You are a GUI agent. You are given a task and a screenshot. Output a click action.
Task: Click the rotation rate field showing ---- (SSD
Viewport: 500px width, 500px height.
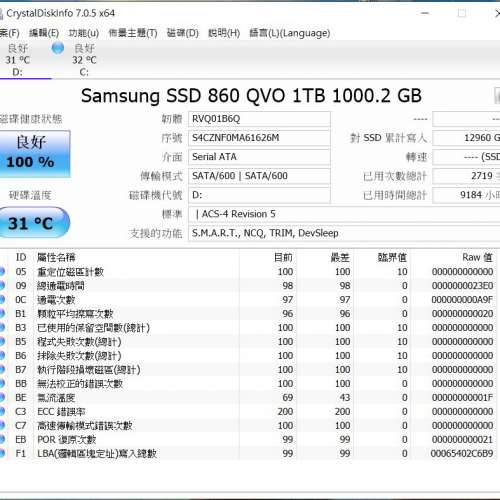[x=466, y=157]
